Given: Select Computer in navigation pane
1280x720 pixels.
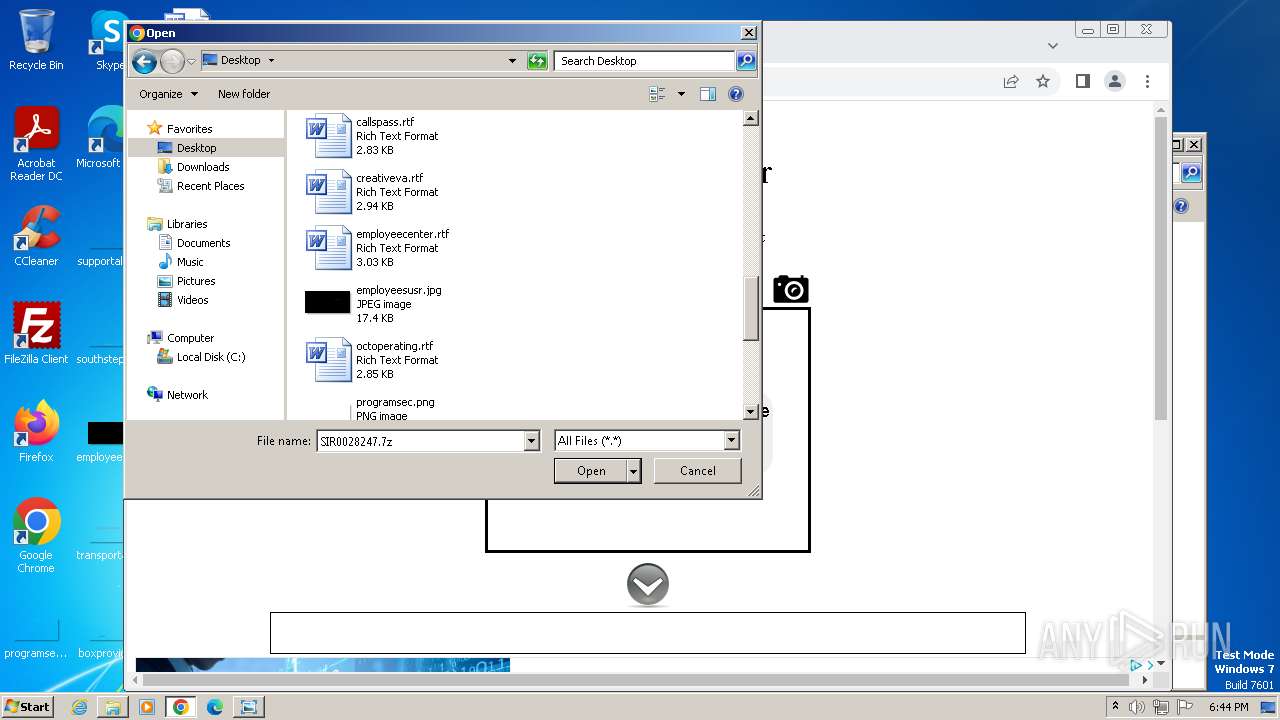Looking at the screenshot, I should tap(190, 338).
